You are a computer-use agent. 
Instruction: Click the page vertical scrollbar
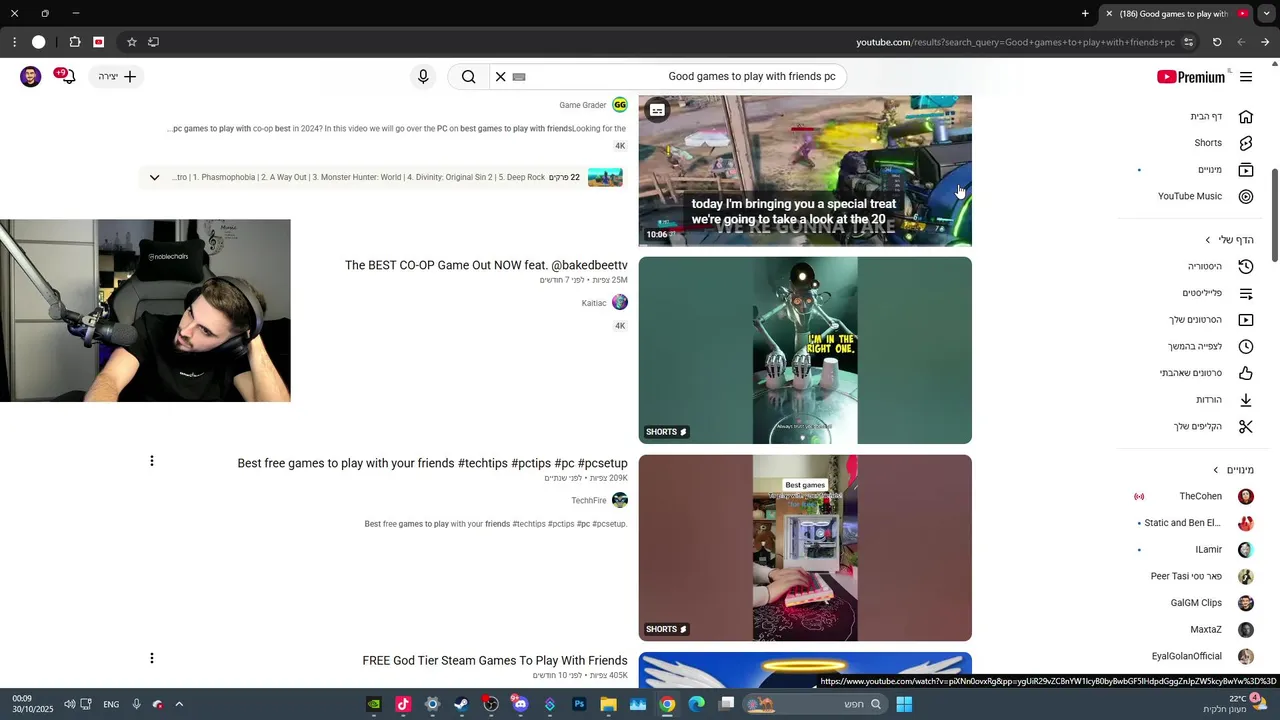(1275, 215)
